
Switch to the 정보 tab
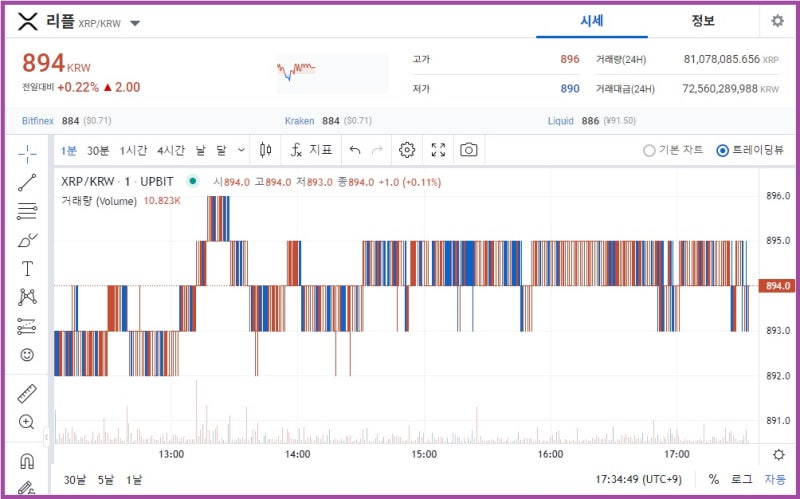click(x=703, y=21)
